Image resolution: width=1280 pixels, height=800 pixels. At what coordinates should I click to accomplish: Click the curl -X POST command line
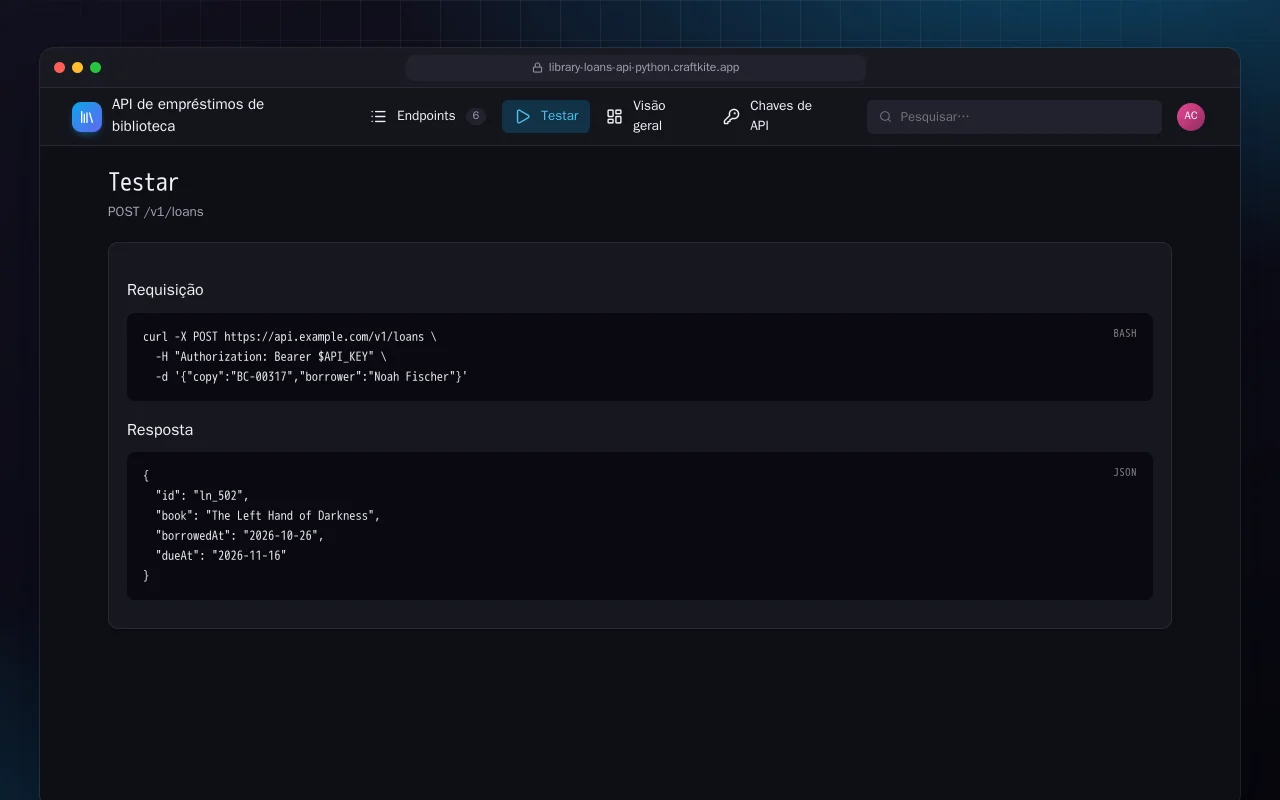point(290,337)
